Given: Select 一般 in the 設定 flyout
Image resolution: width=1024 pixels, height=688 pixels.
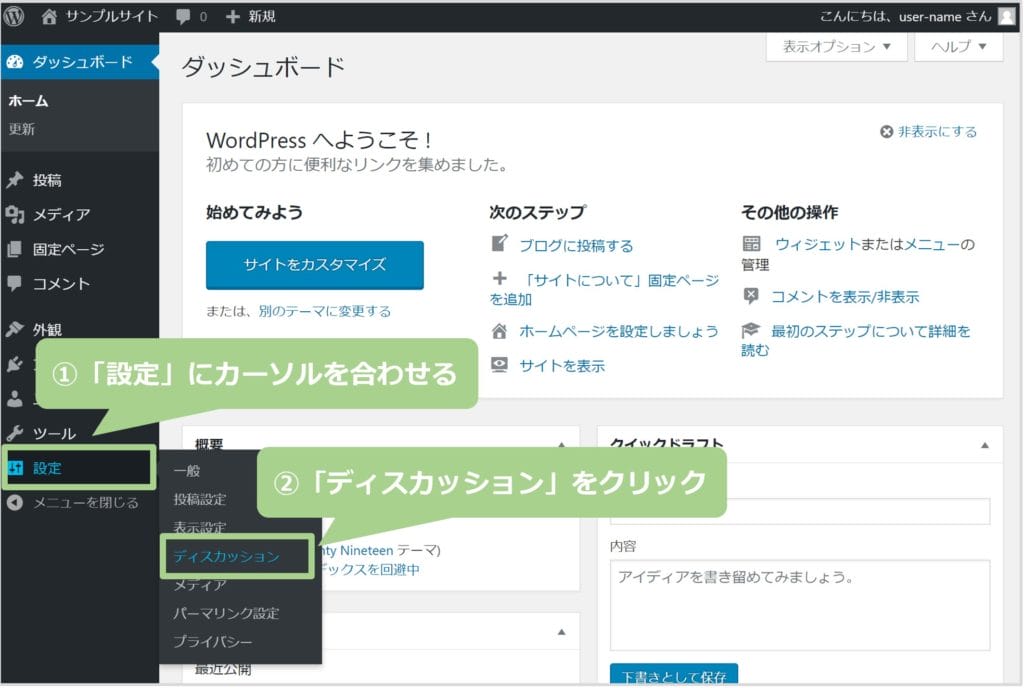Looking at the screenshot, I should click(187, 471).
